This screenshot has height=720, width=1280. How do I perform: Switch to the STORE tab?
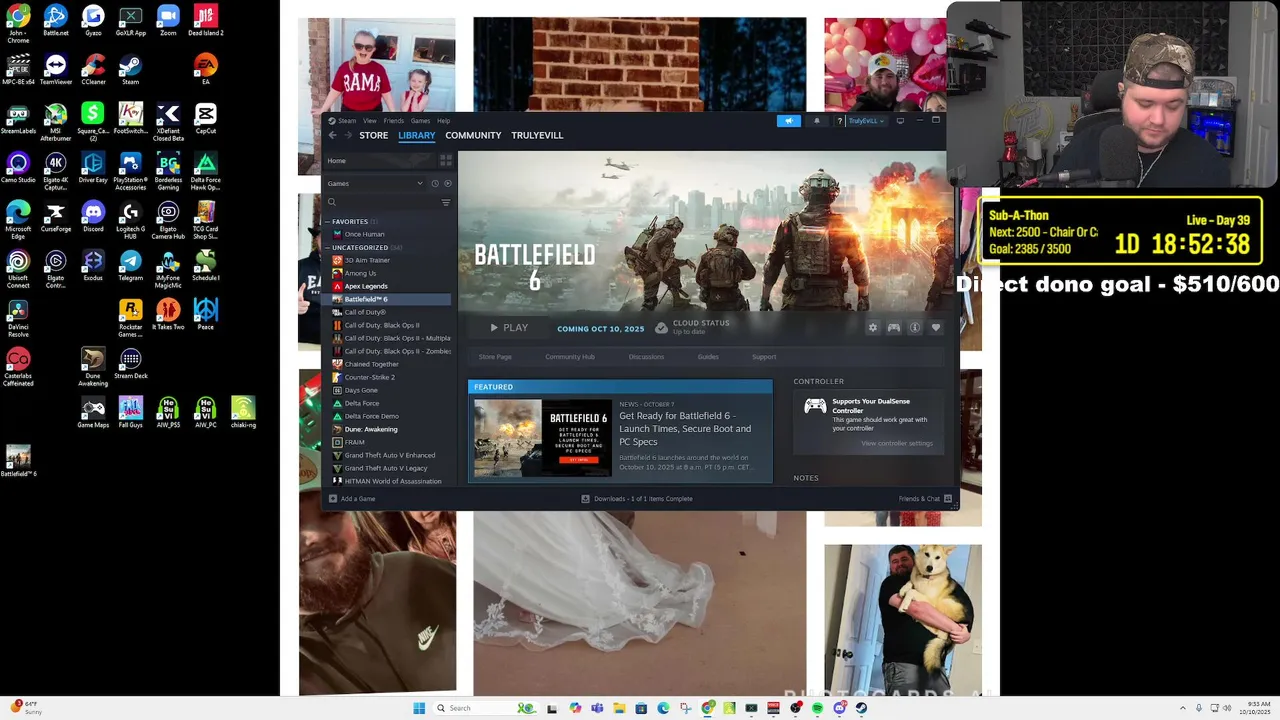click(374, 135)
